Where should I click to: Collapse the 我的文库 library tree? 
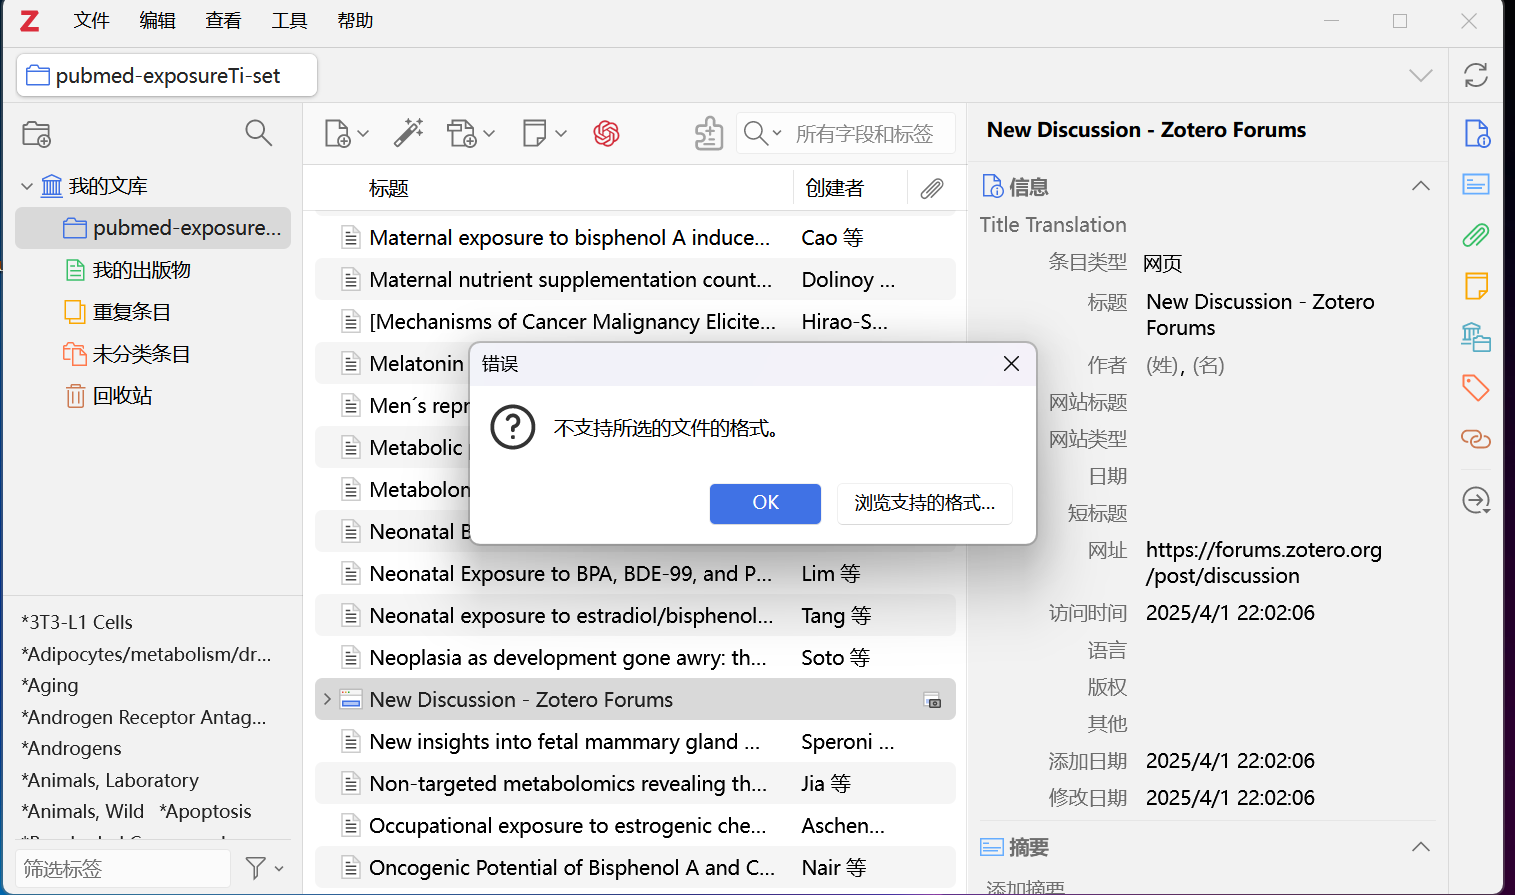[27, 187]
